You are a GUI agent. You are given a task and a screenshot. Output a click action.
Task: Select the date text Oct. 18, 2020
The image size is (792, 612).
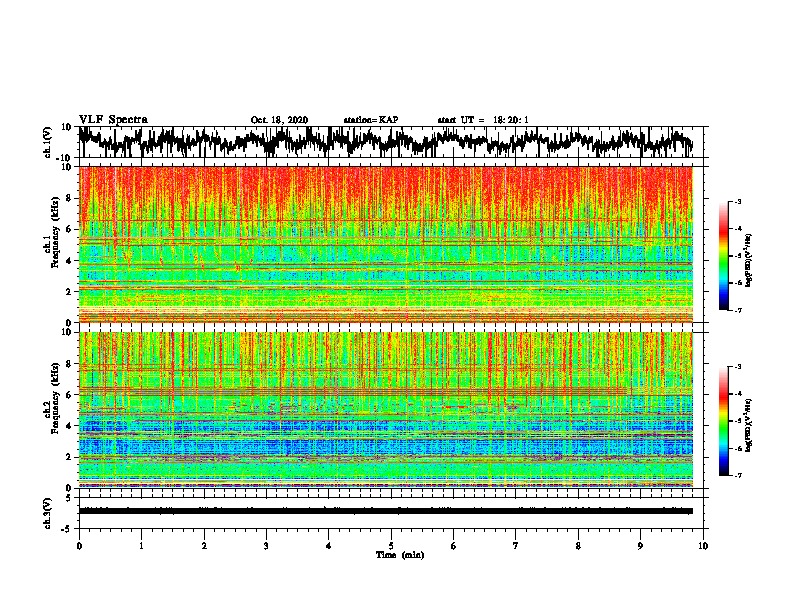(x=279, y=120)
